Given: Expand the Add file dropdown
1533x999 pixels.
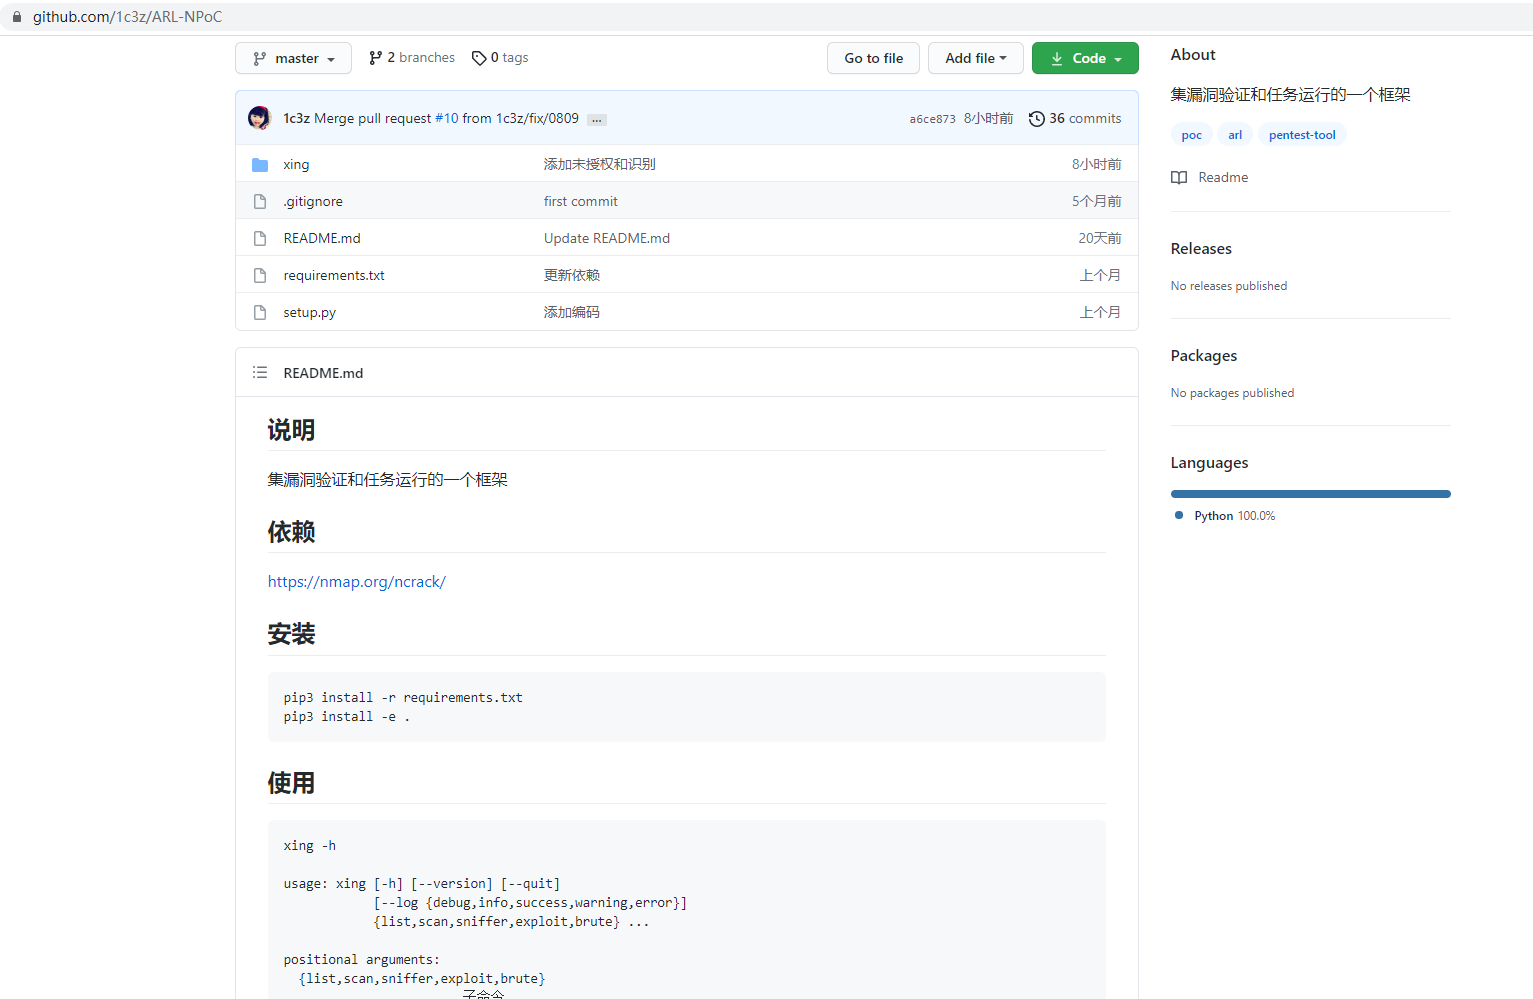Looking at the screenshot, I should [x=975, y=58].
